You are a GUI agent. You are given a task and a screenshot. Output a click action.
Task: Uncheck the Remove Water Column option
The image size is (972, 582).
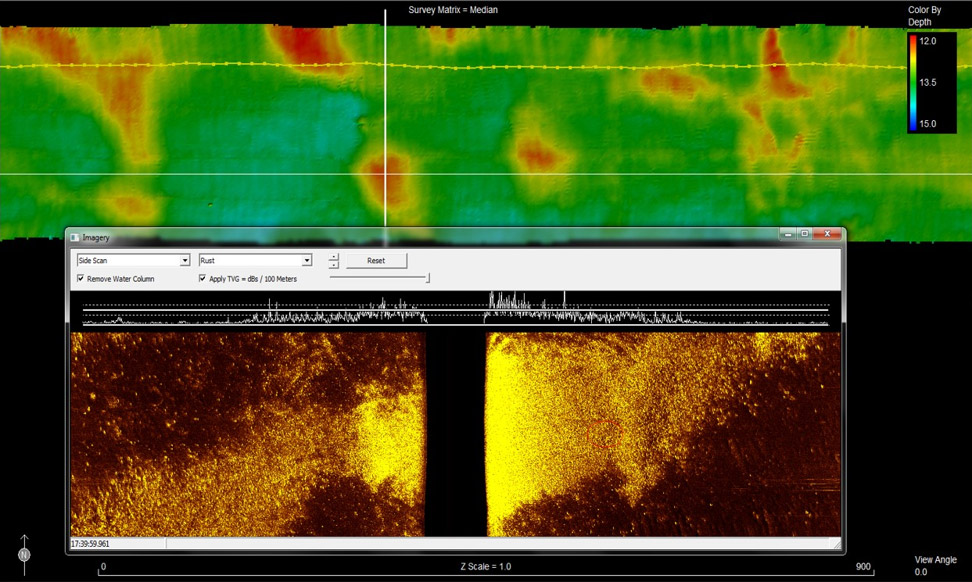coord(80,278)
